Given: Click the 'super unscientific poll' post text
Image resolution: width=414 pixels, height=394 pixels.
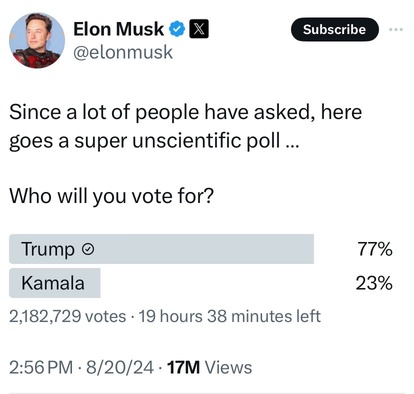Looking at the screenshot, I should [177, 141].
